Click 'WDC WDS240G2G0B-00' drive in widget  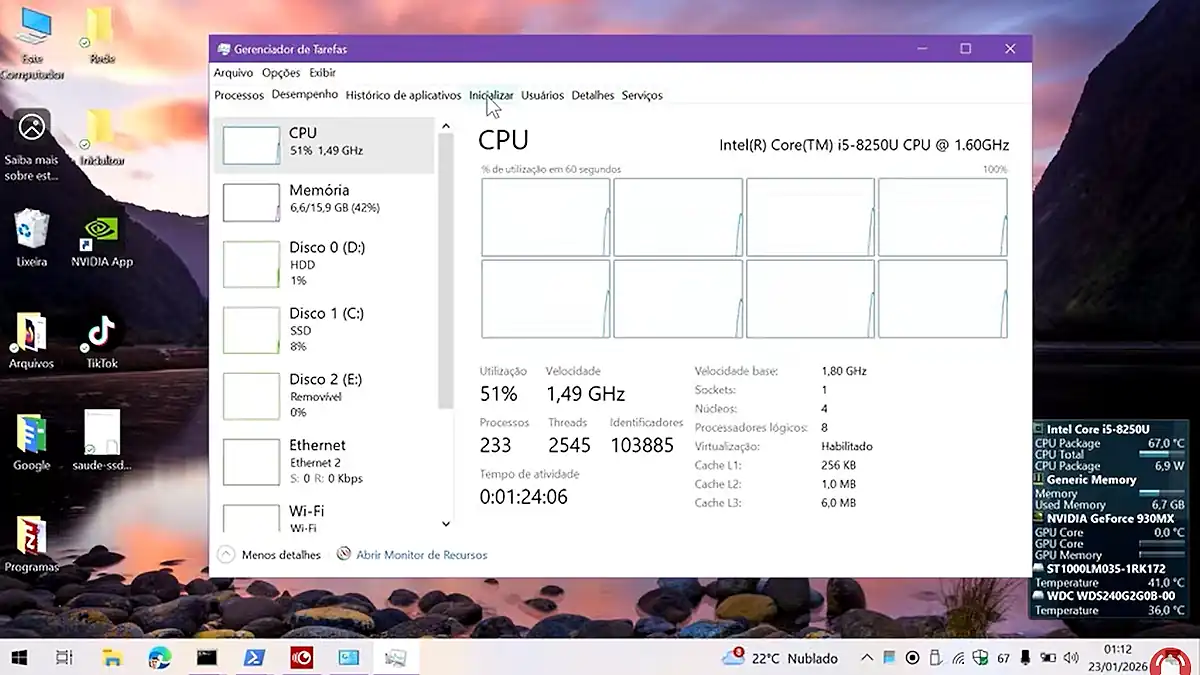coord(1111,596)
